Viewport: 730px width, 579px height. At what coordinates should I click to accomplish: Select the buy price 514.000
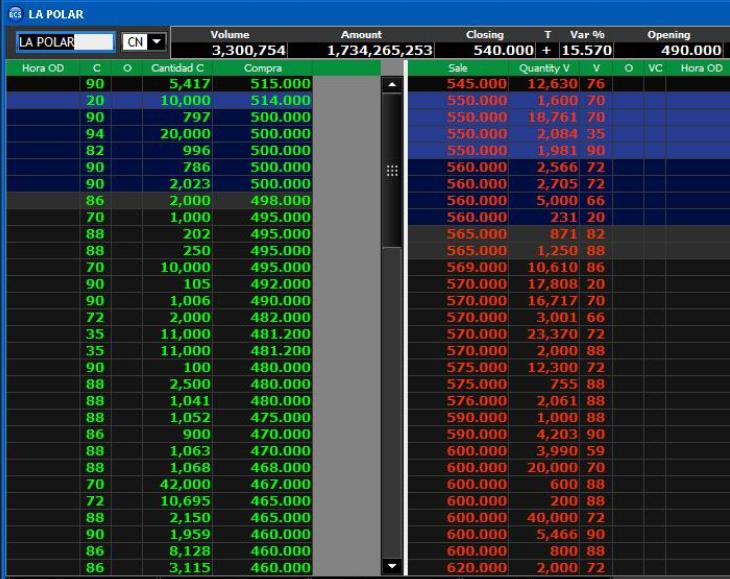pos(280,101)
